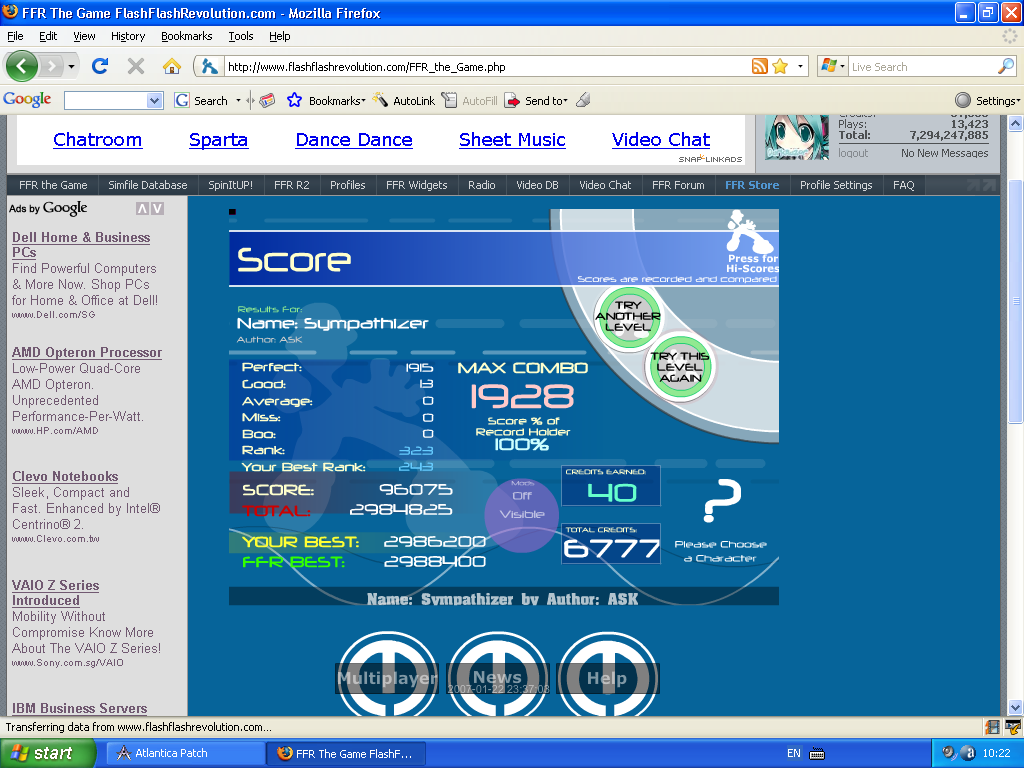
Task: Open the address bar history dropdown
Action: point(801,67)
